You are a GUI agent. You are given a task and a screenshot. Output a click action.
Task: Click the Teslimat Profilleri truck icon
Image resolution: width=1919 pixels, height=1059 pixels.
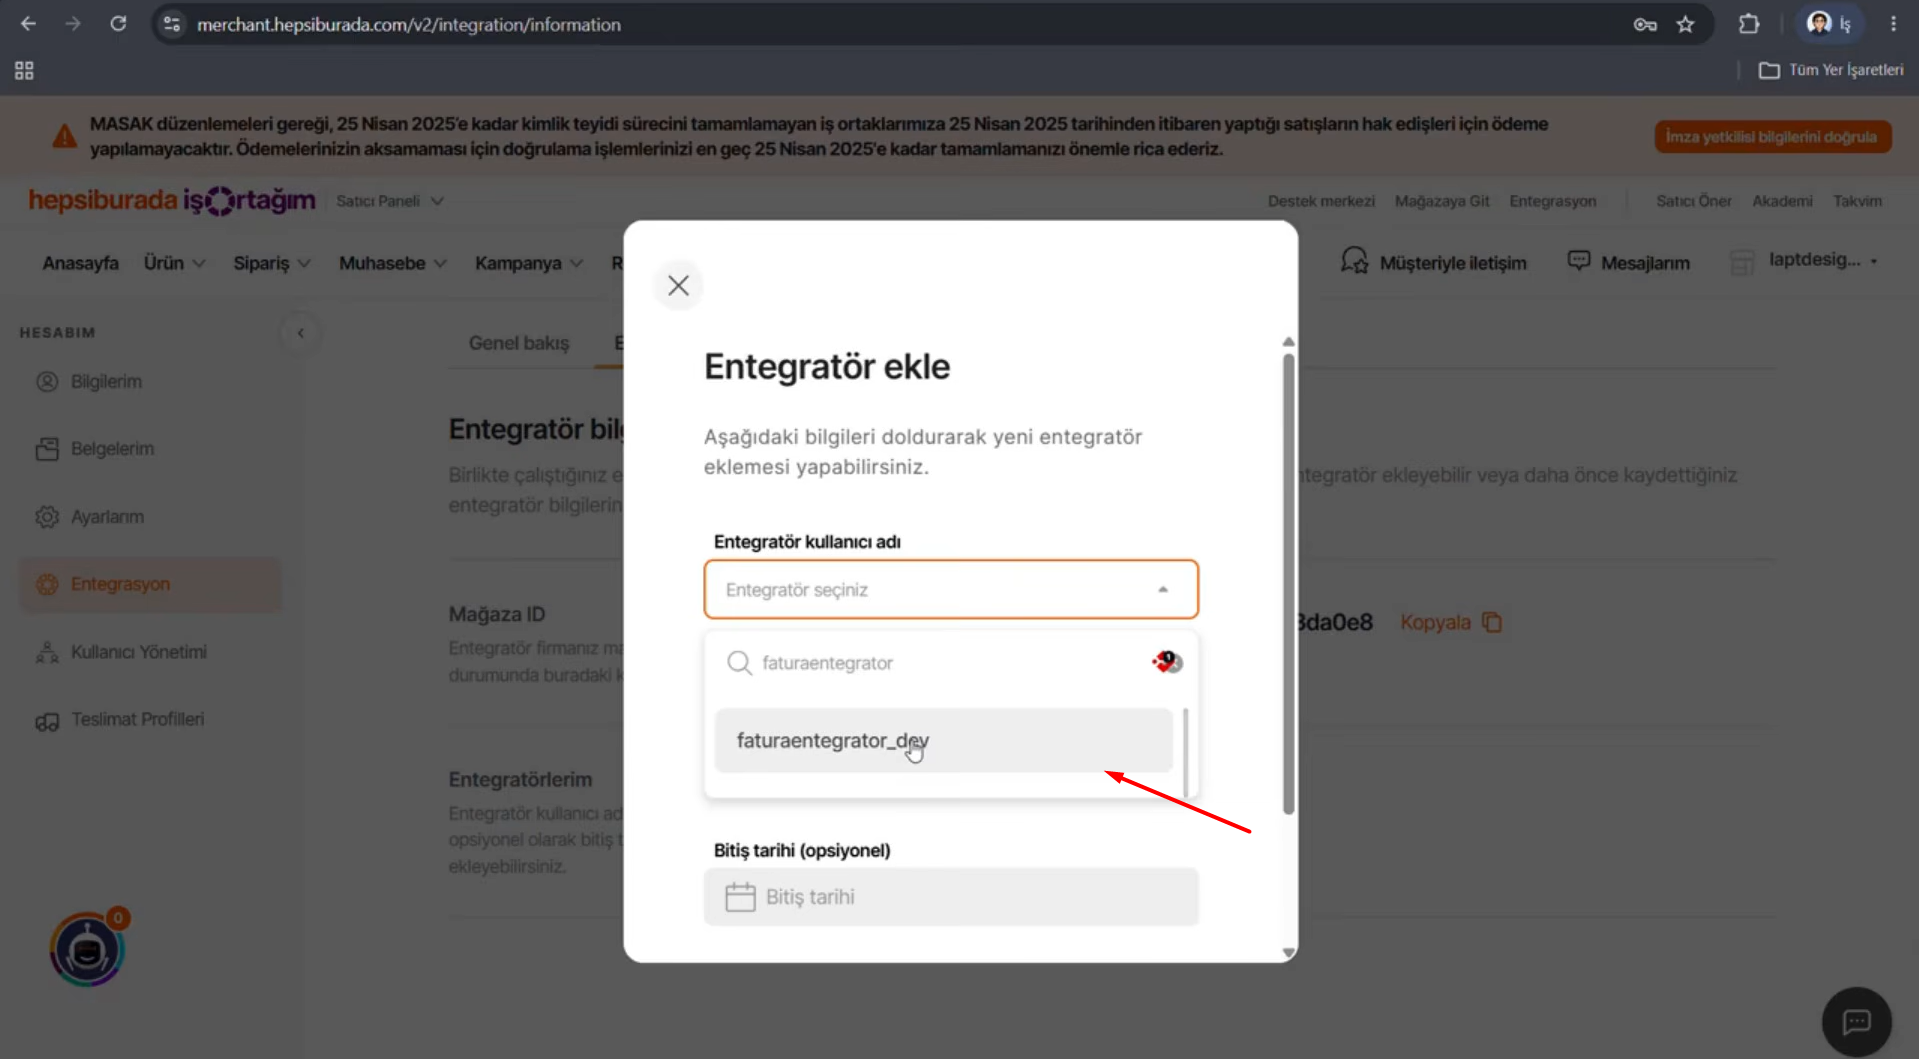click(47, 721)
